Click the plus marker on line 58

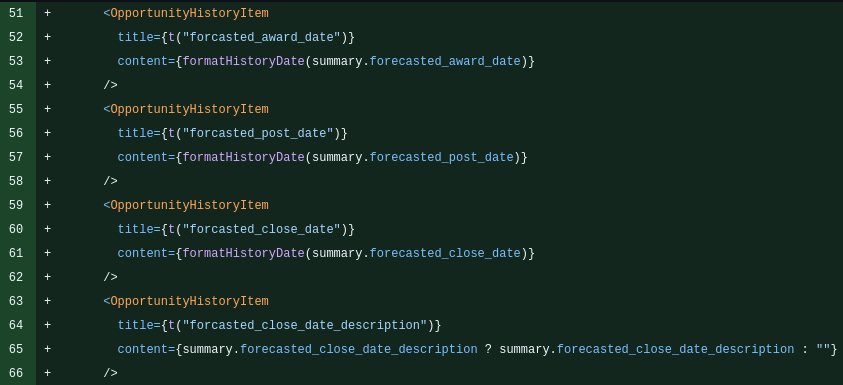[x=47, y=181]
